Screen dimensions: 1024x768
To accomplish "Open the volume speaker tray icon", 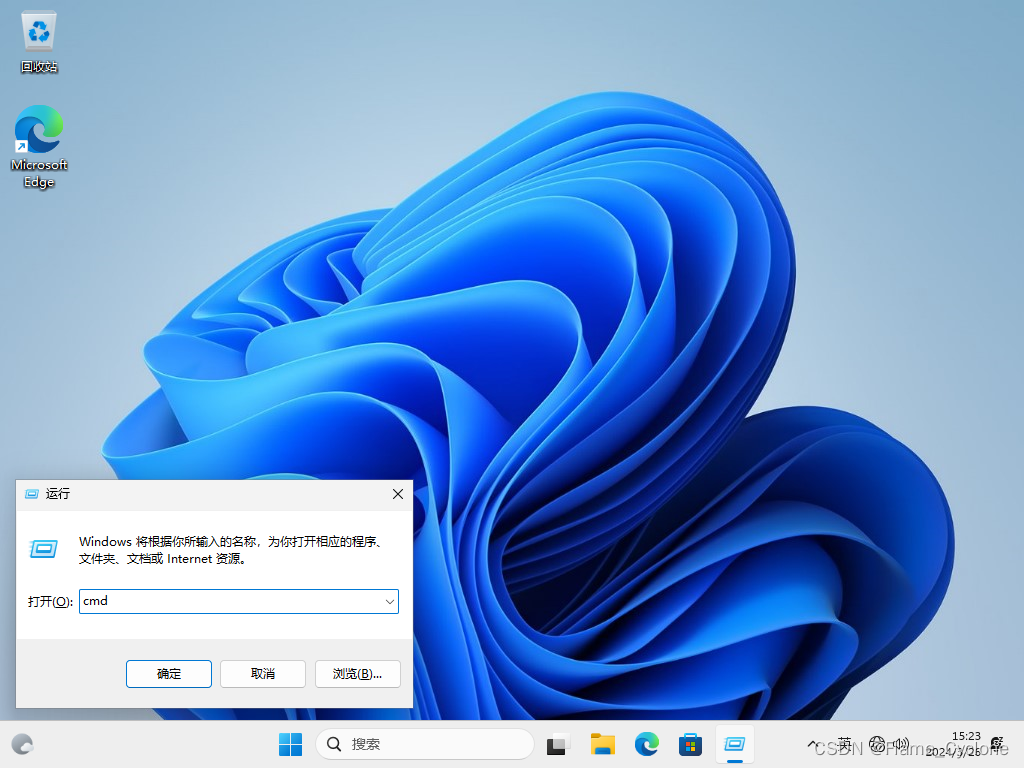I will pos(901,744).
